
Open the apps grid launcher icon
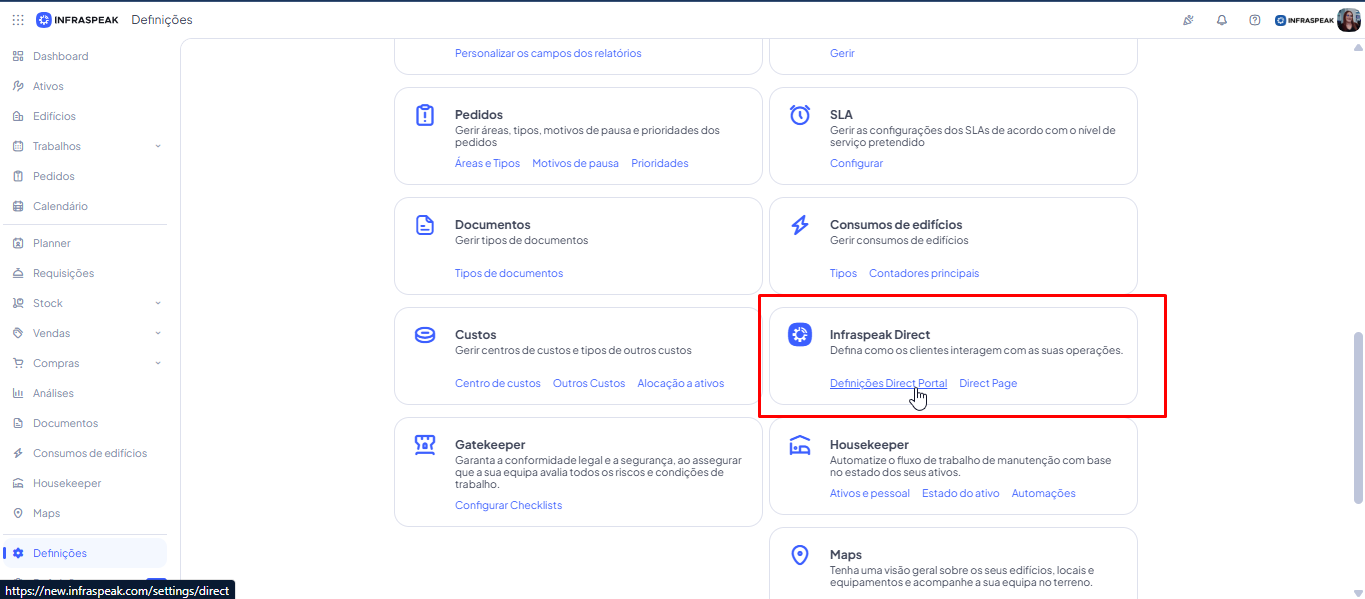(18, 20)
